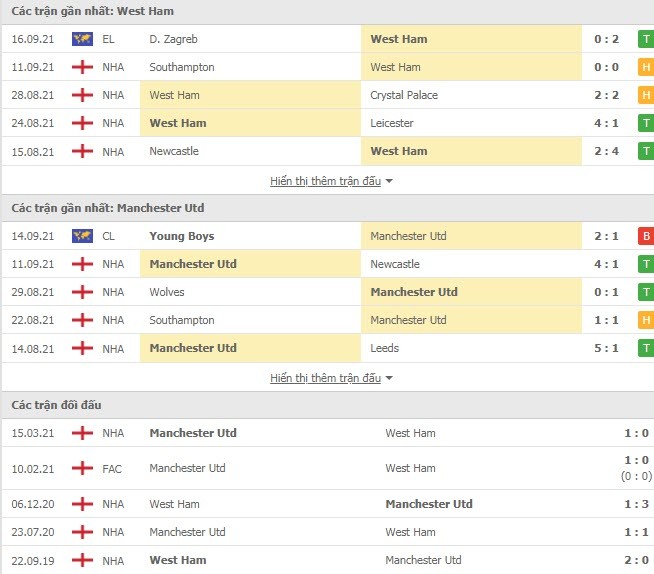Click the England flag on FAC 10.02.21 row
Image resolution: width=654 pixels, height=574 pixels.
(x=82, y=468)
